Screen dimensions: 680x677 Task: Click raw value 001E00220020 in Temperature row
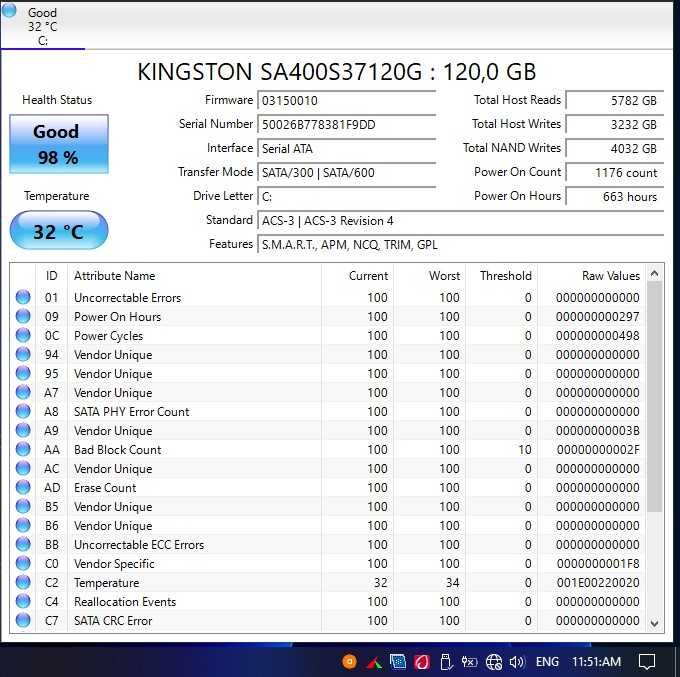tap(598, 583)
